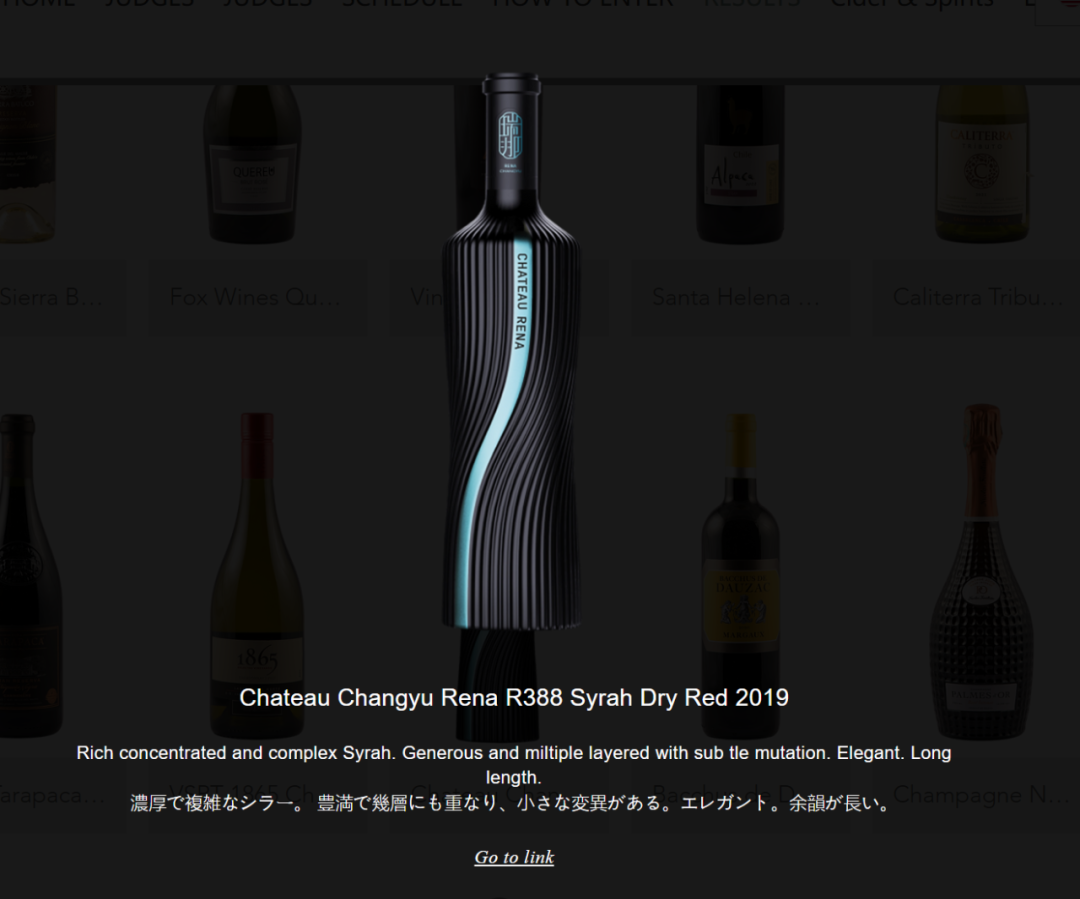
Task: Select the Tarapaca bottle thumbnail at left edge
Action: point(29,575)
